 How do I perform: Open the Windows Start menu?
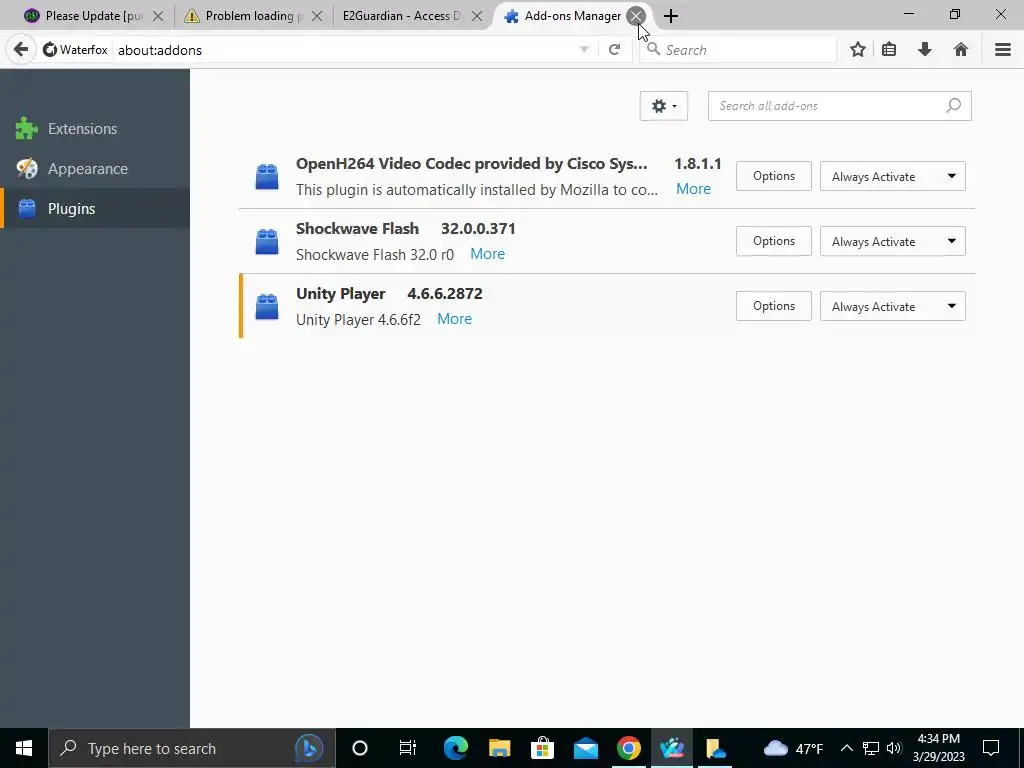24,748
